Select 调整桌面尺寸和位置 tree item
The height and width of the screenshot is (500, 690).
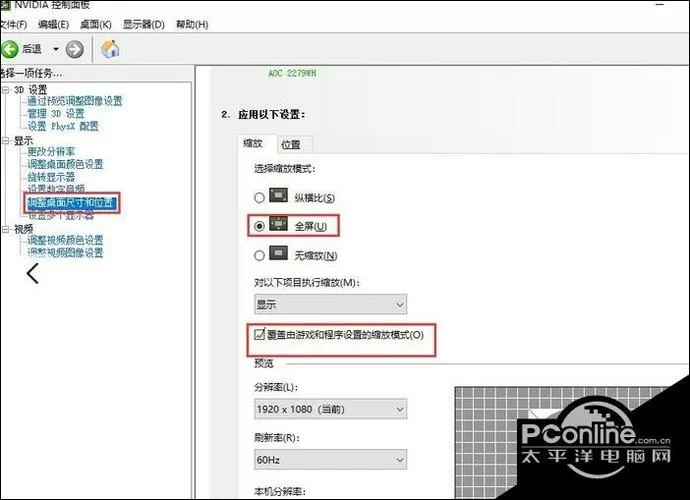click(x=72, y=203)
